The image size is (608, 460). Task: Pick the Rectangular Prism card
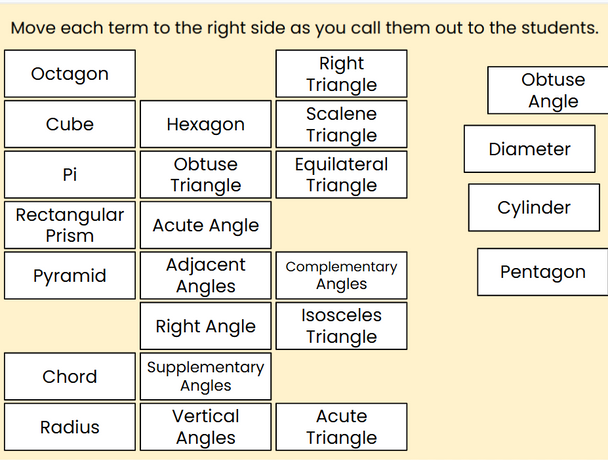point(70,225)
